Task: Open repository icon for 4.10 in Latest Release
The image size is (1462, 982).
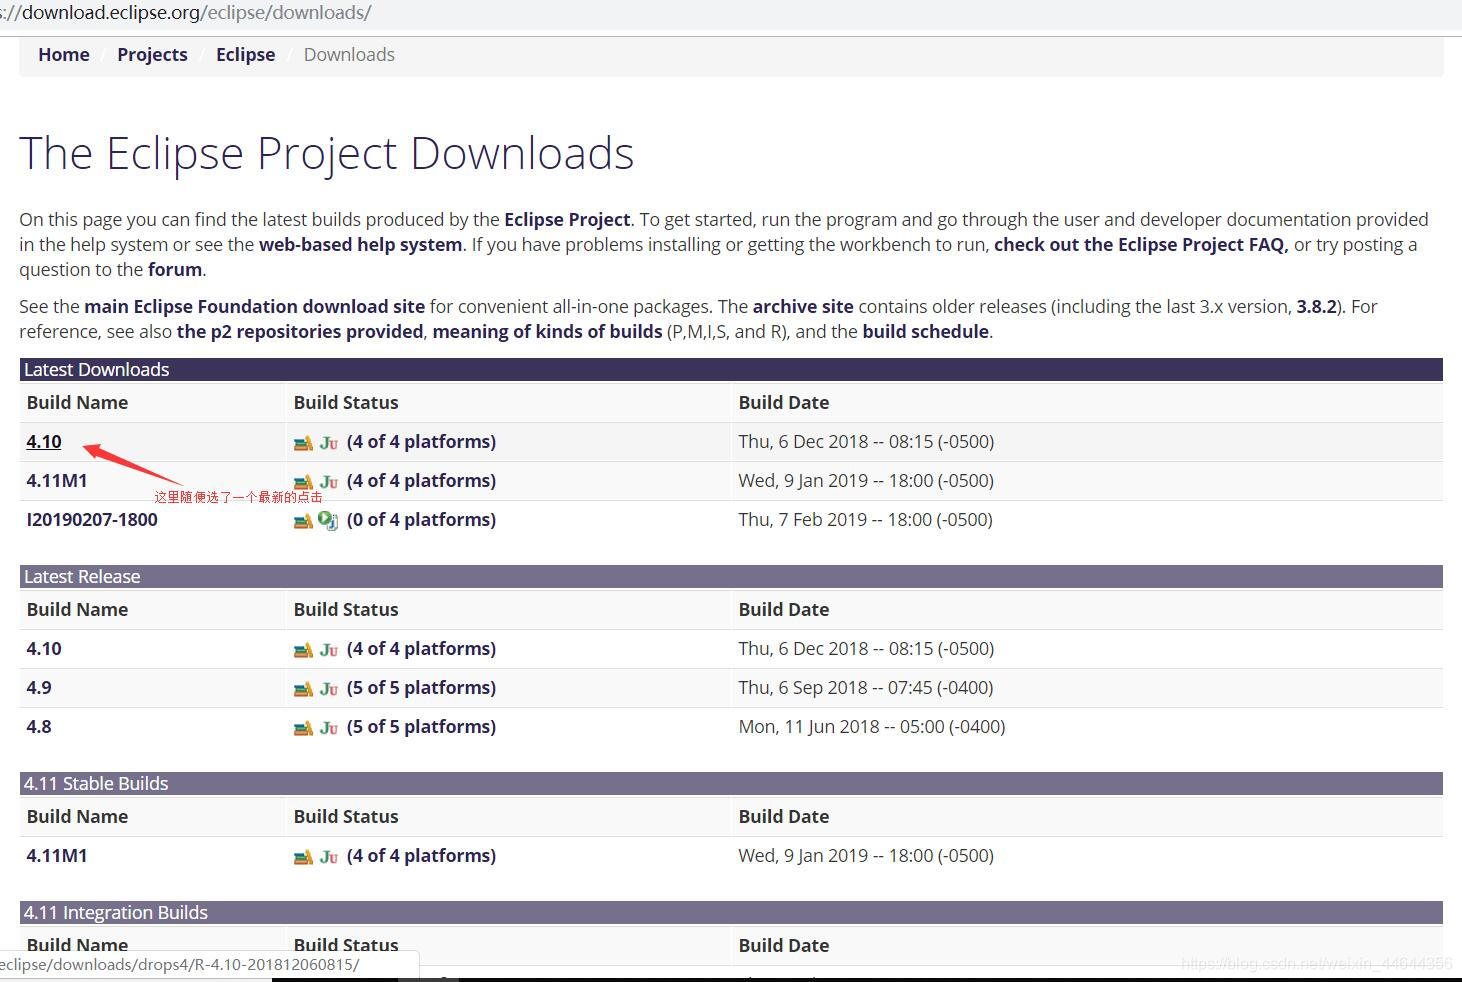Action: pos(303,650)
